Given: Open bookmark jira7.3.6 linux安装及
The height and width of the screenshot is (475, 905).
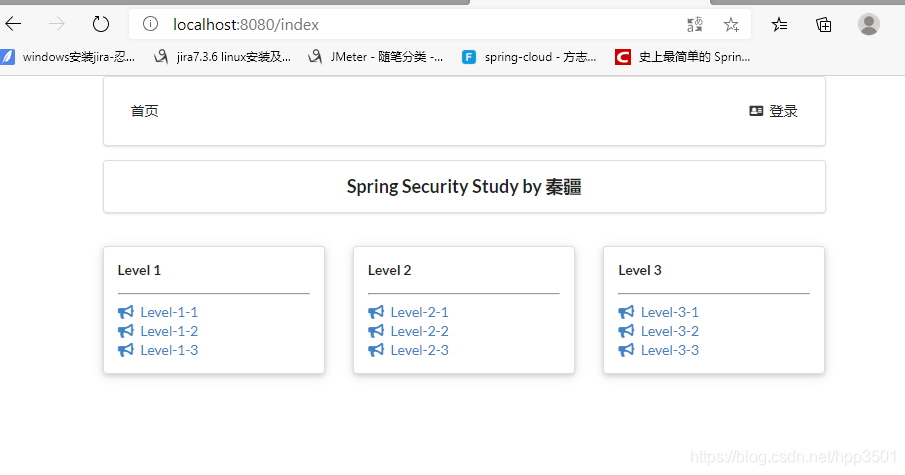Looking at the screenshot, I should click(x=222, y=57).
